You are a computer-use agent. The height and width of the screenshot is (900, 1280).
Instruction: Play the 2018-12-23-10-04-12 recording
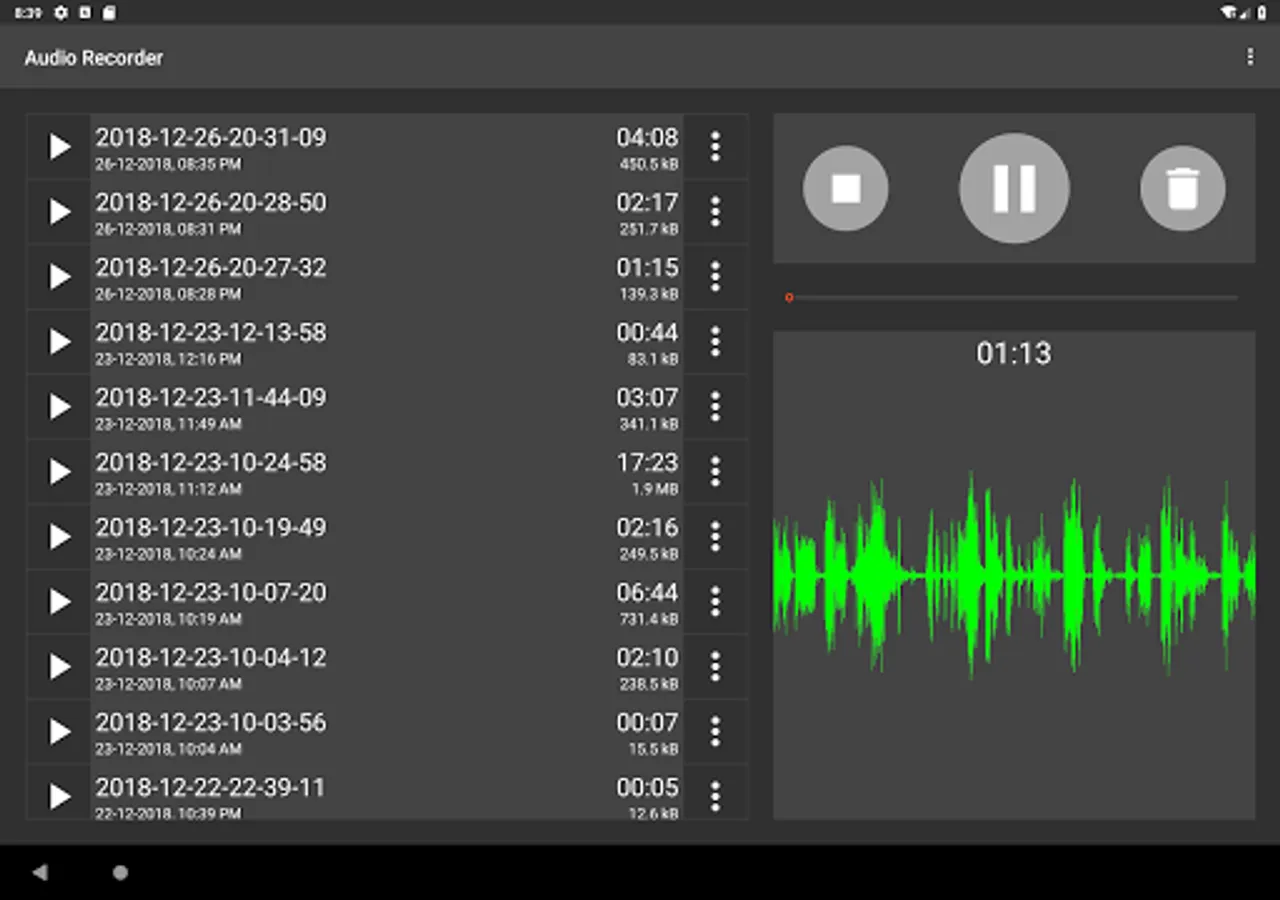(x=59, y=667)
